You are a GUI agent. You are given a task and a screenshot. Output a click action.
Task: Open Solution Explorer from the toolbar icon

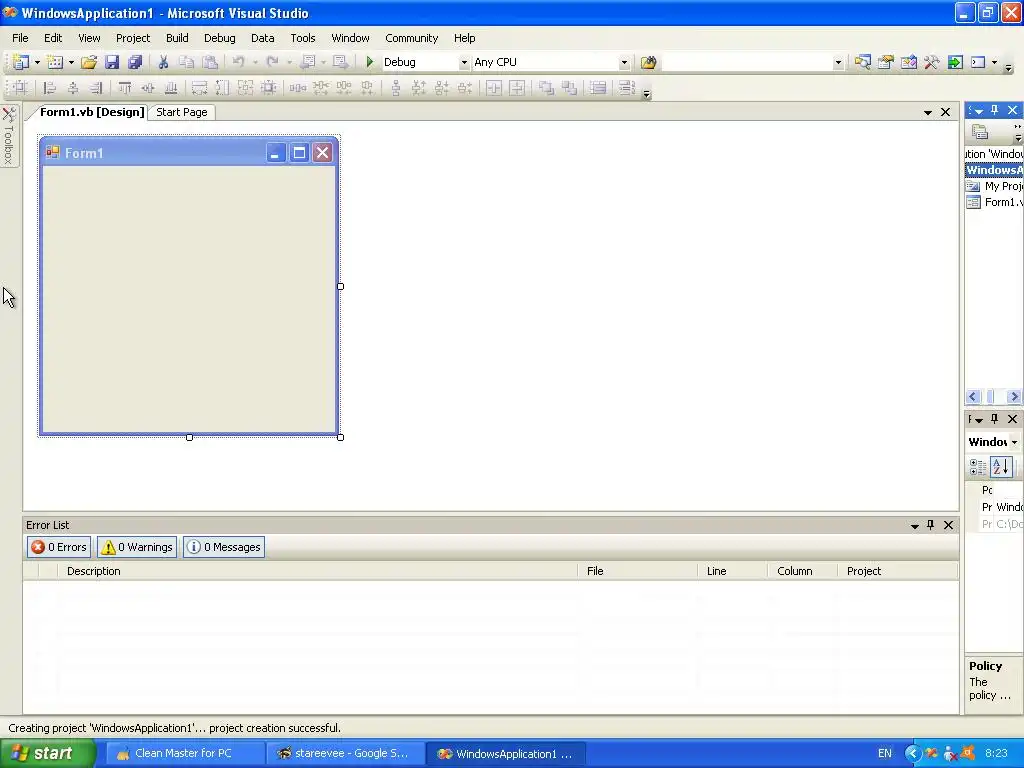(x=863, y=62)
